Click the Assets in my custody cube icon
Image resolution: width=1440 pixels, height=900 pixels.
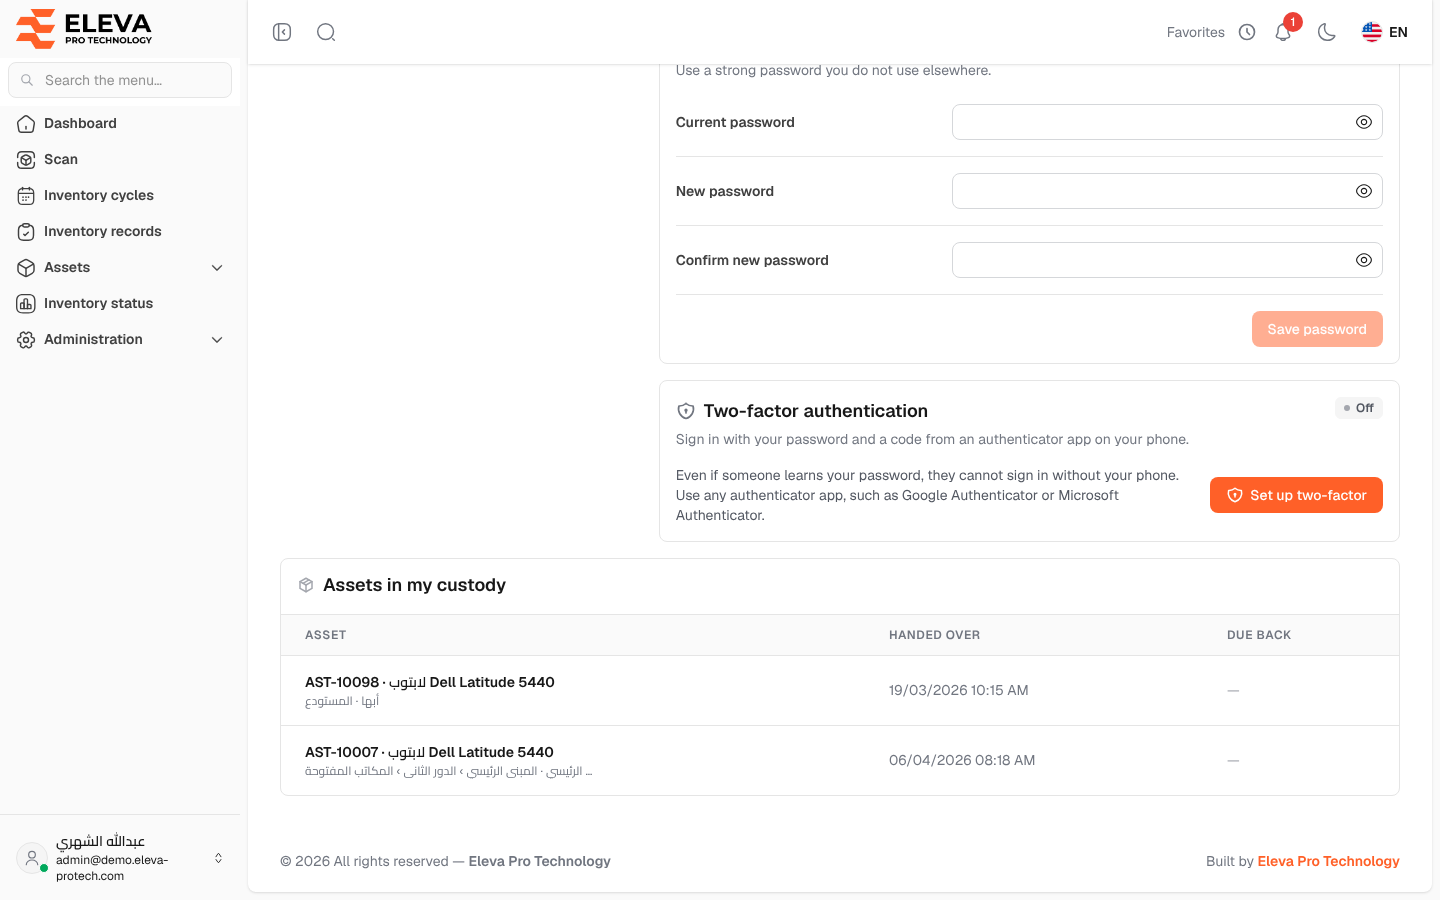(x=306, y=585)
